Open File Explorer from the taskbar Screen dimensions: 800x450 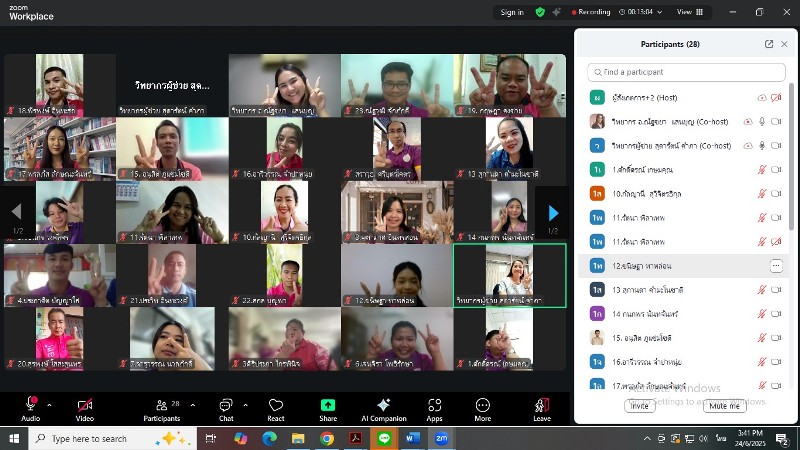point(298,438)
